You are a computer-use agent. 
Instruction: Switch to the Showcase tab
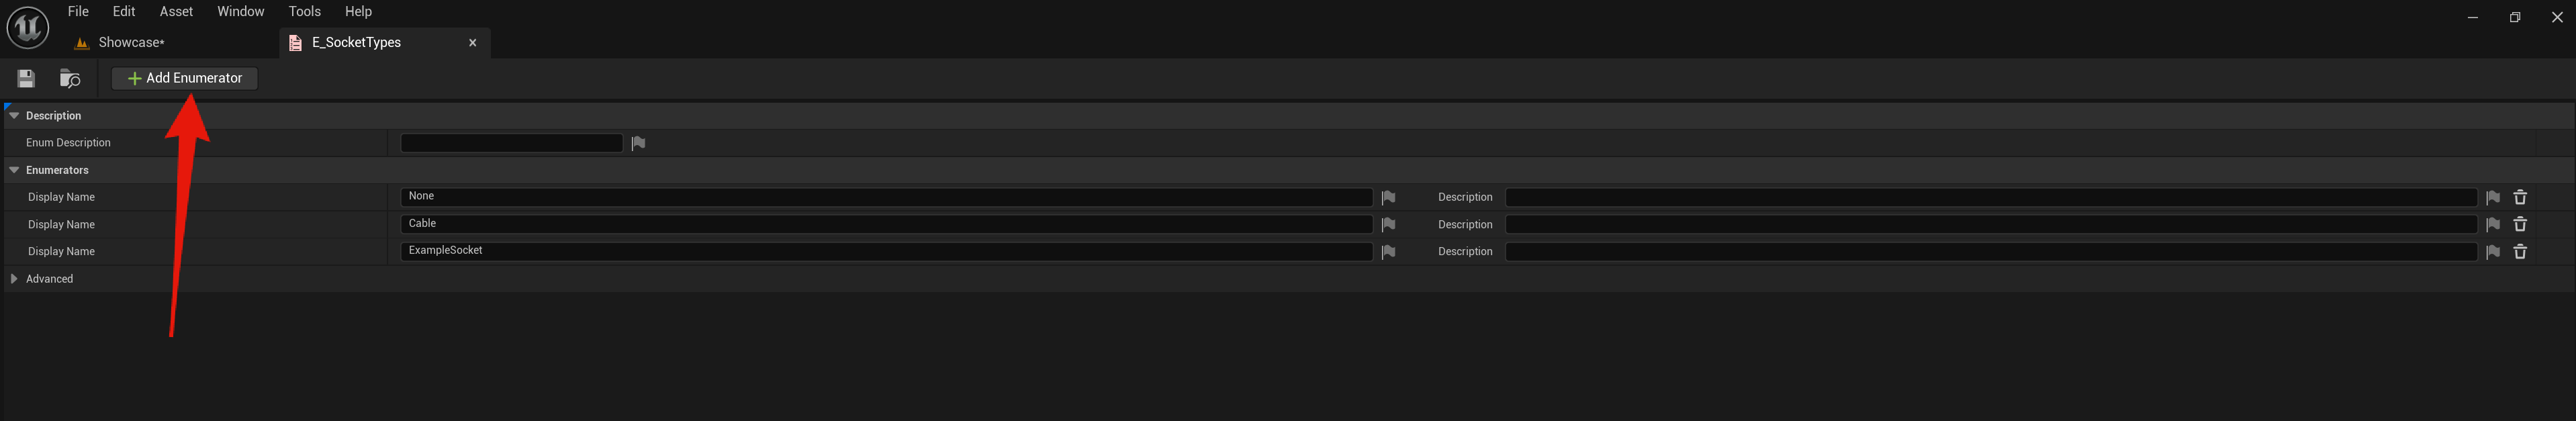coord(130,42)
